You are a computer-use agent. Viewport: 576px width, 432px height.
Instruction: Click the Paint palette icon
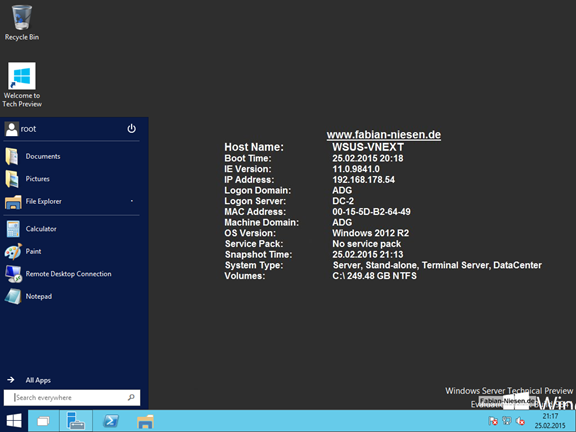[13, 252]
